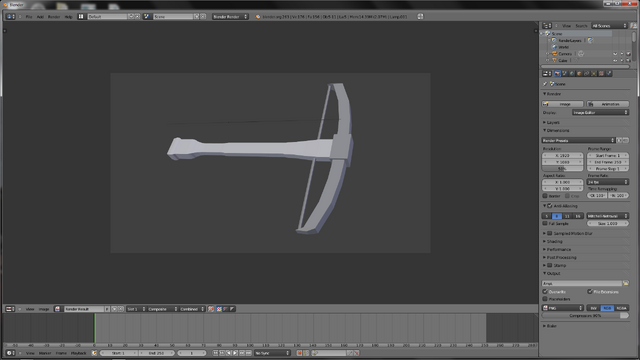
Task: Toggle Camera visibility eye in outliner
Action: pyautogui.click(x=615, y=53)
